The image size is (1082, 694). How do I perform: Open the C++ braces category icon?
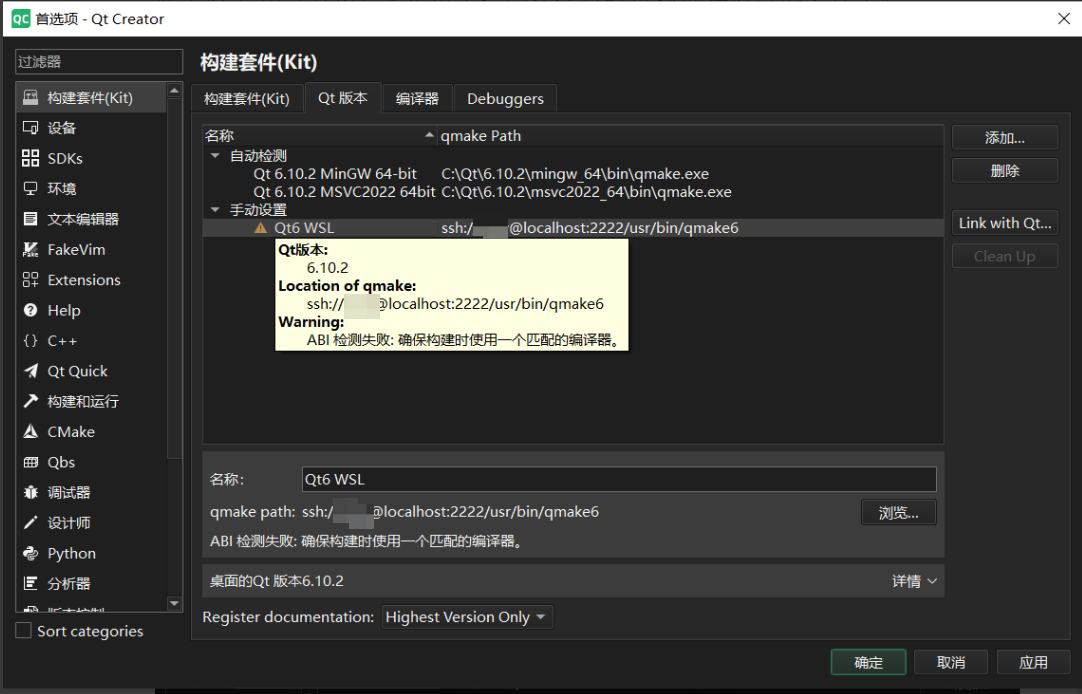tap(30, 340)
